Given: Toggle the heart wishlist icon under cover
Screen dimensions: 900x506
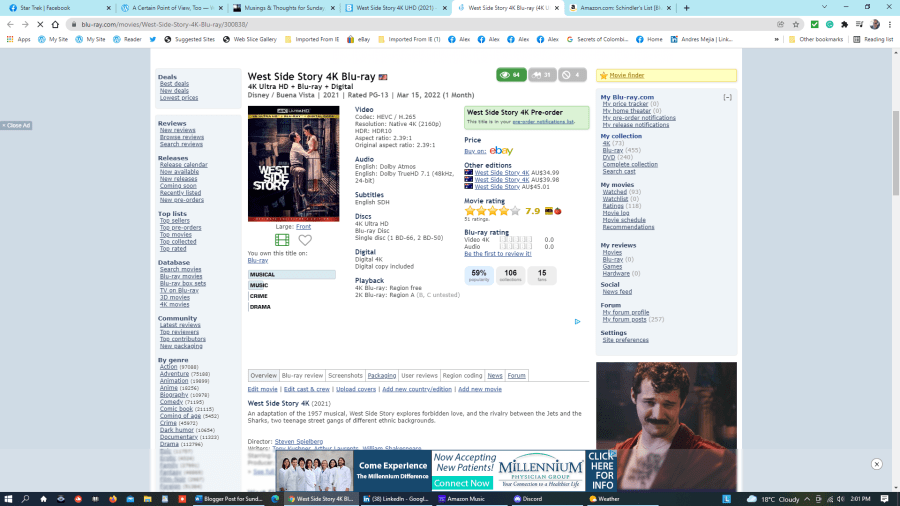Looking at the screenshot, I should [x=305, y=240].
